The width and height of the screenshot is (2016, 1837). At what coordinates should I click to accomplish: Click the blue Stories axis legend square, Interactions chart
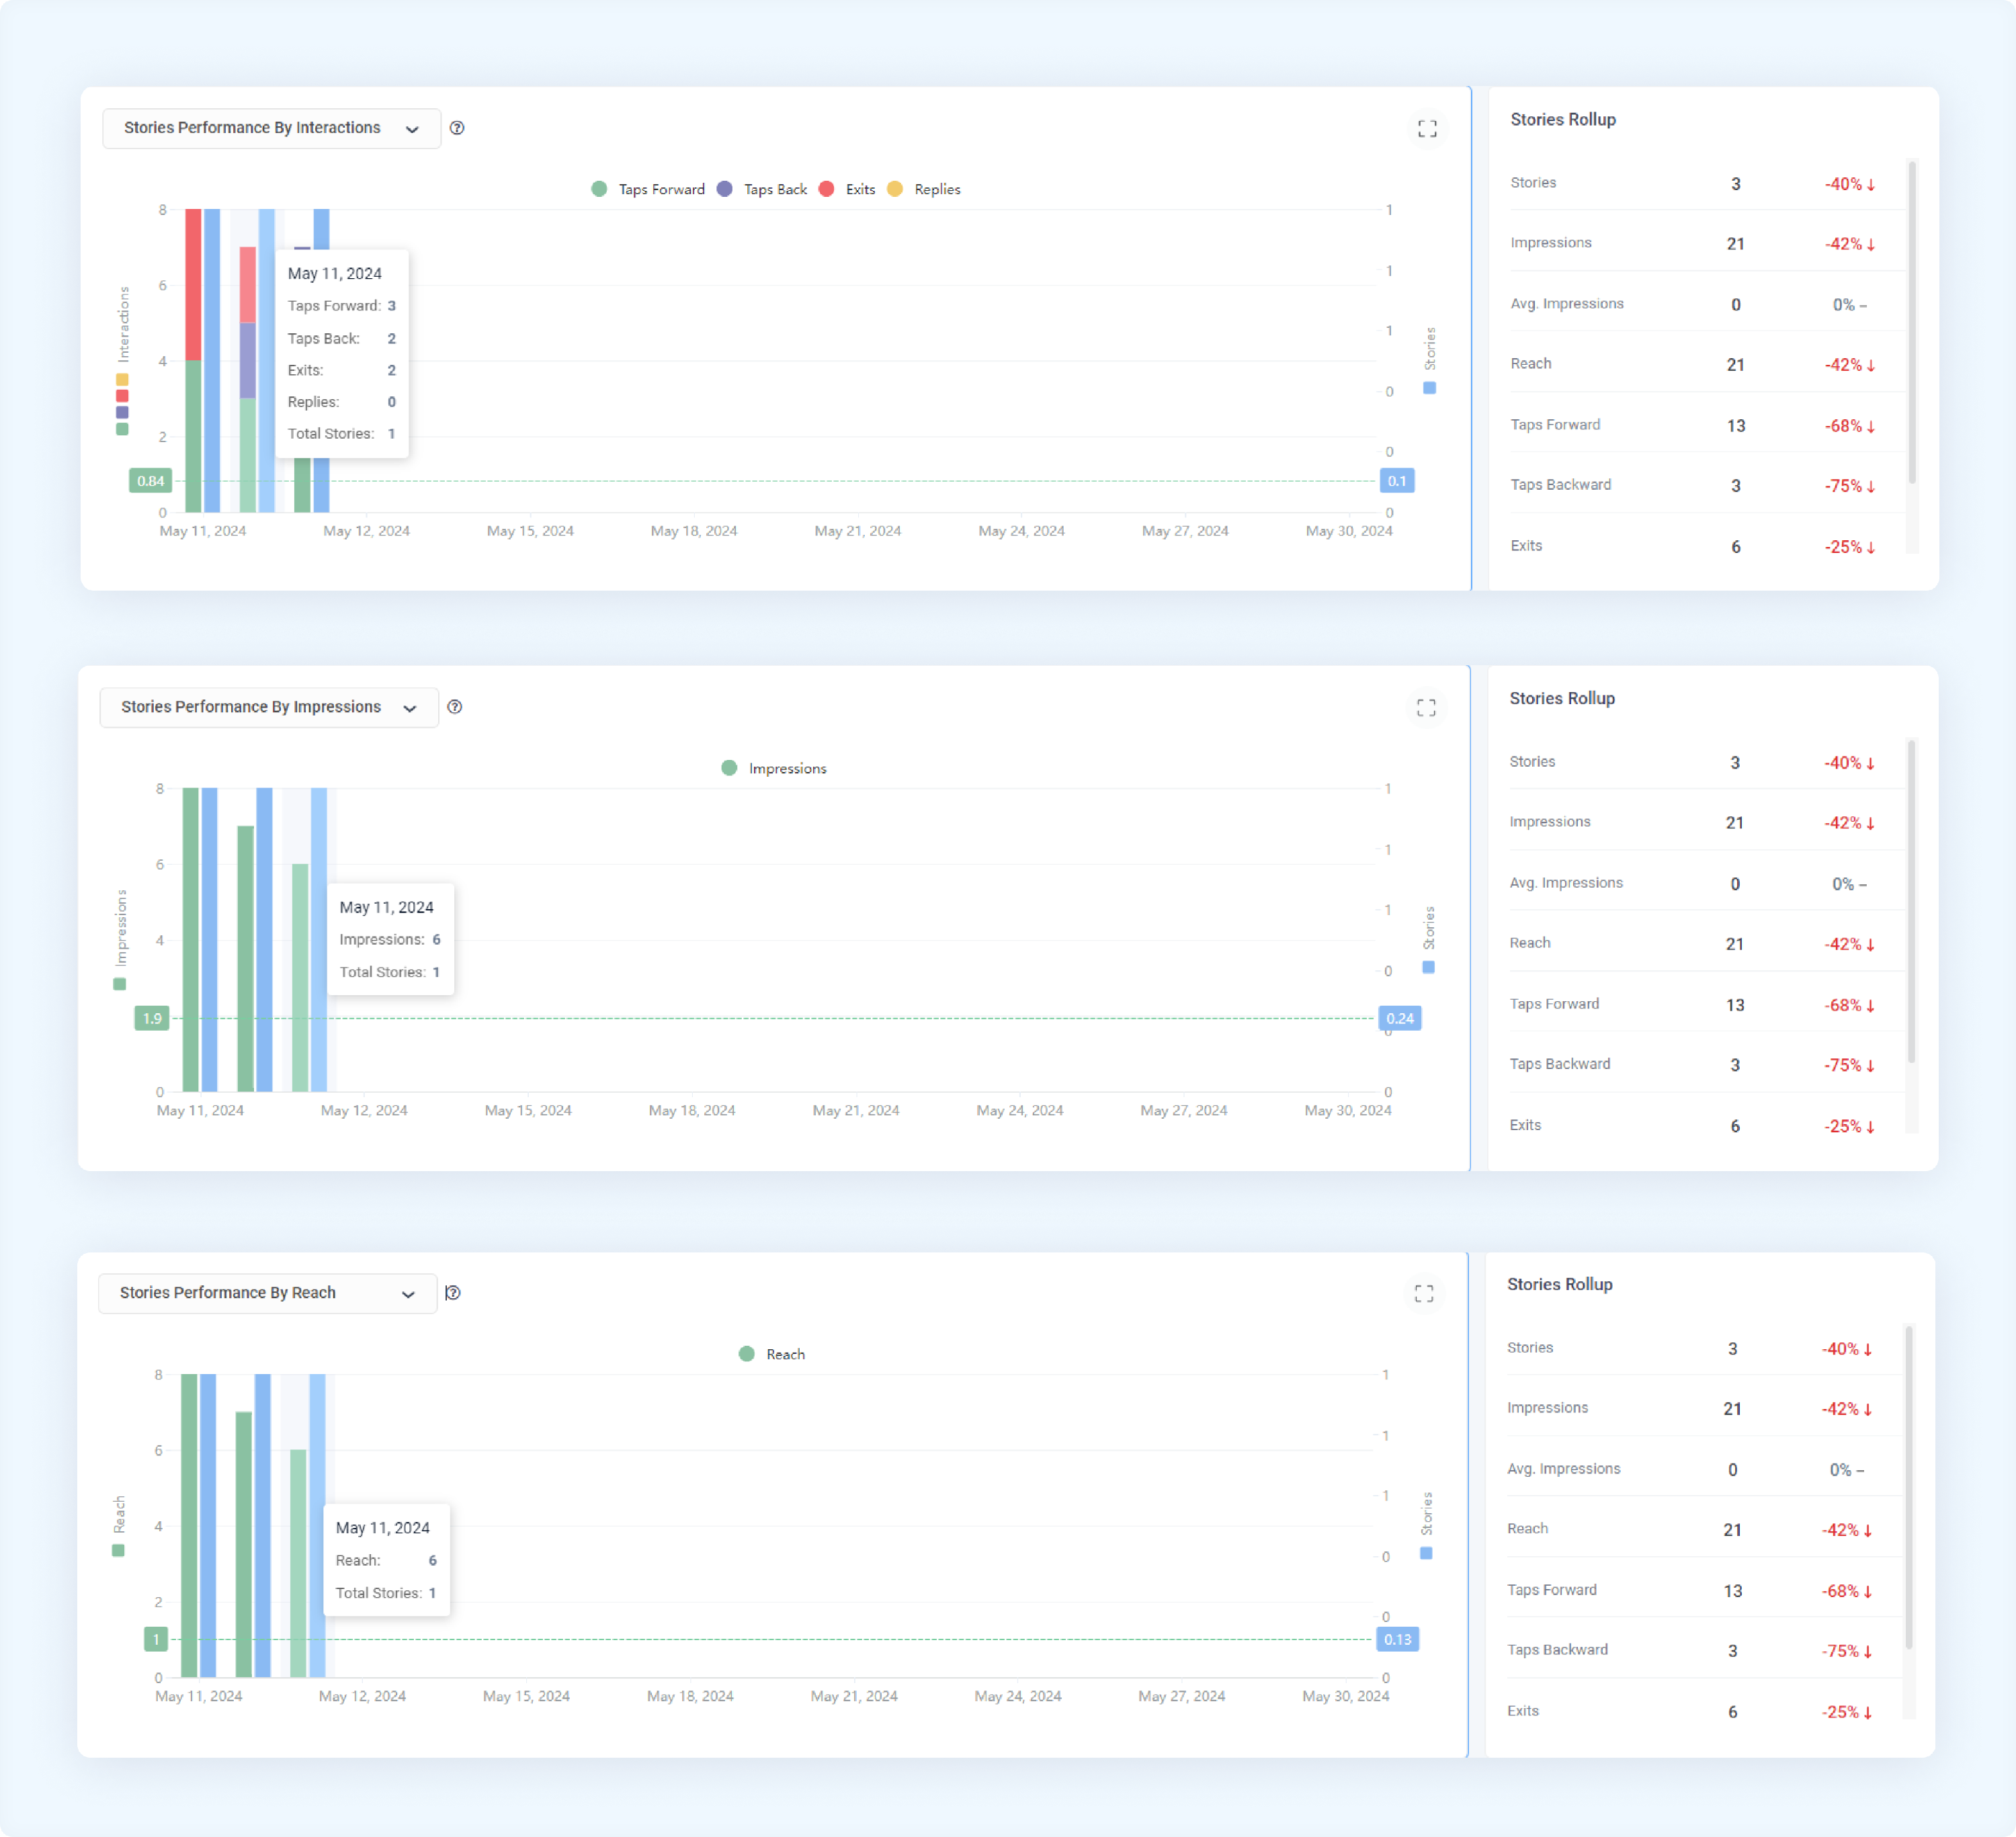click(x=1430, y=388)
